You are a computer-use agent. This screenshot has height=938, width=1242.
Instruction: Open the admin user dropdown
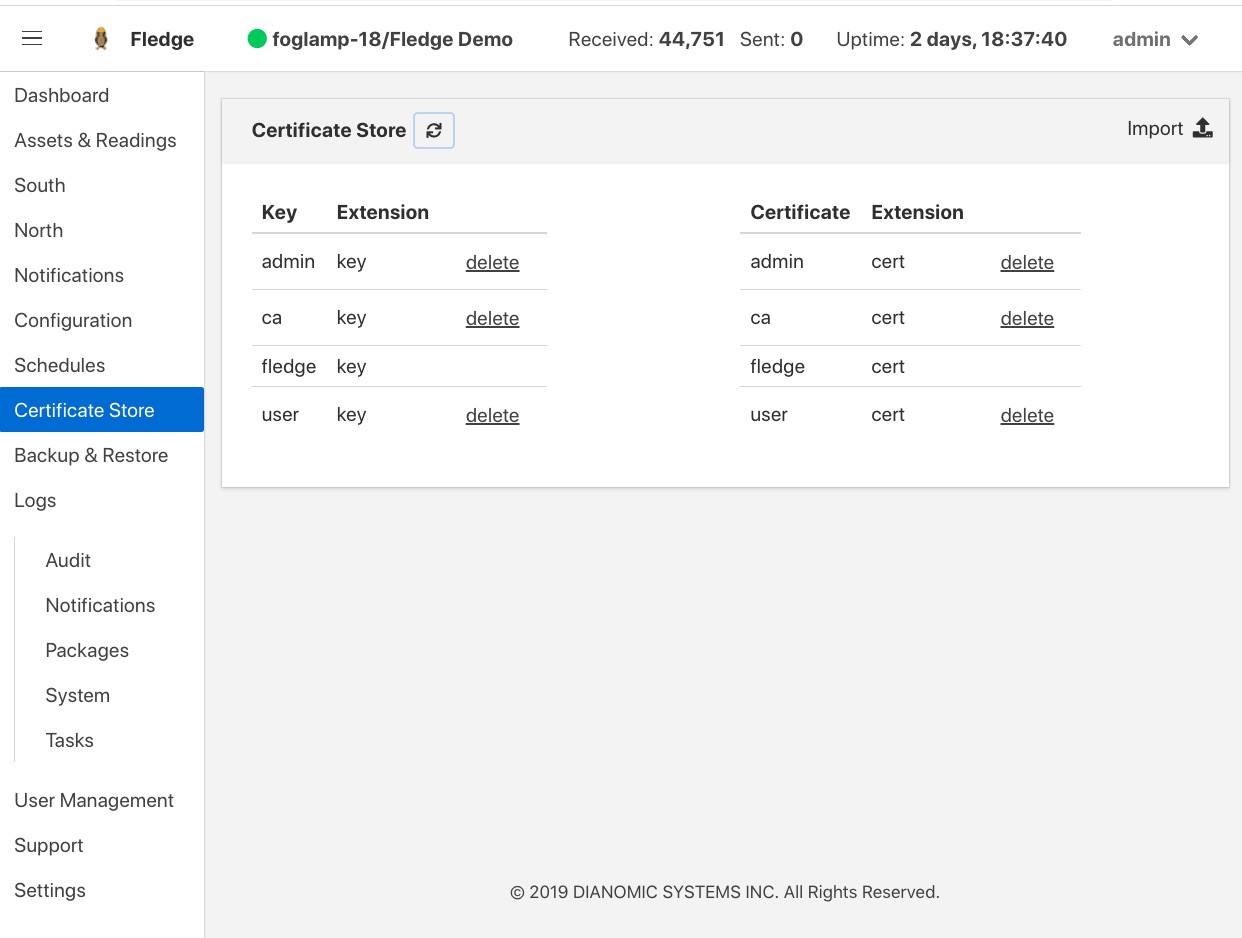pos(1155,40)
